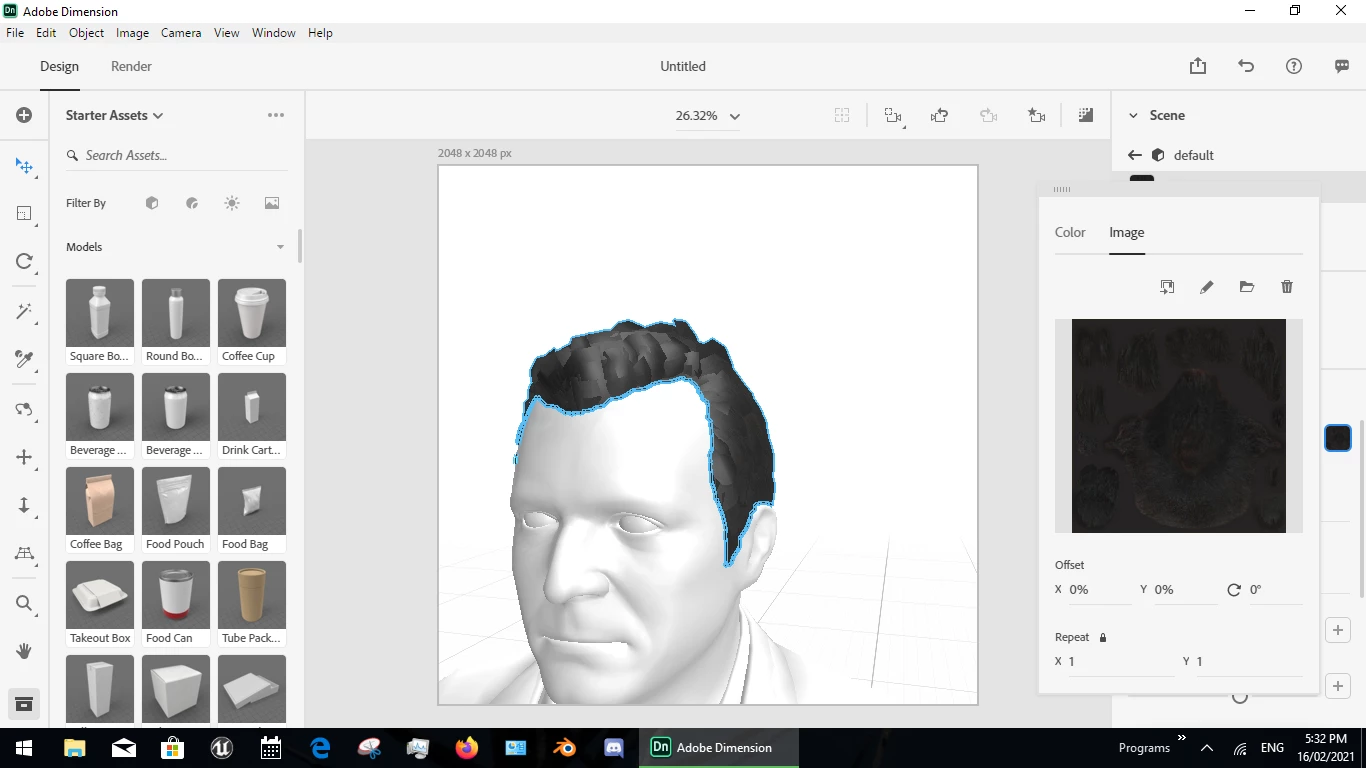Open the Starter Assets dropdown

point(114,115)
